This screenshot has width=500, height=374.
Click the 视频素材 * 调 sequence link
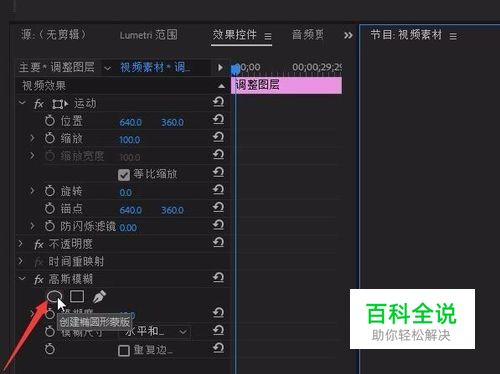[155, 68]
